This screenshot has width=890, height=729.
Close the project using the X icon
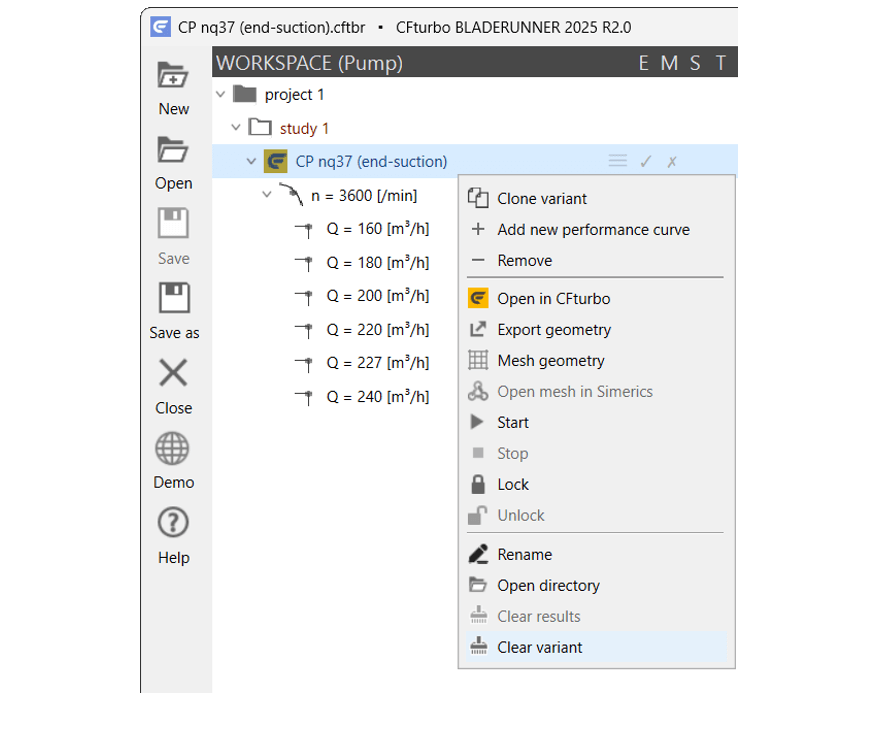(173, 373)
